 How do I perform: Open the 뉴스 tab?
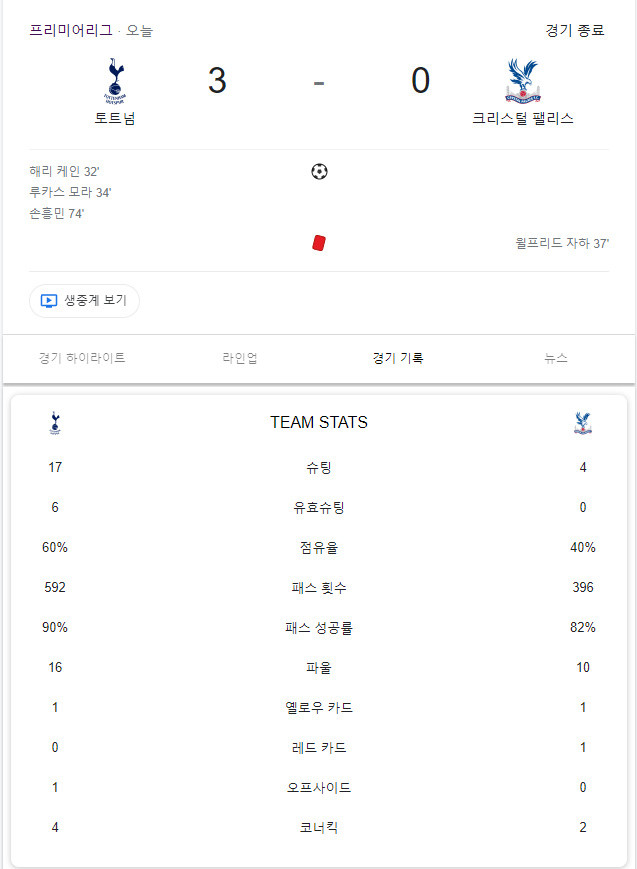(x=556, y=358)
